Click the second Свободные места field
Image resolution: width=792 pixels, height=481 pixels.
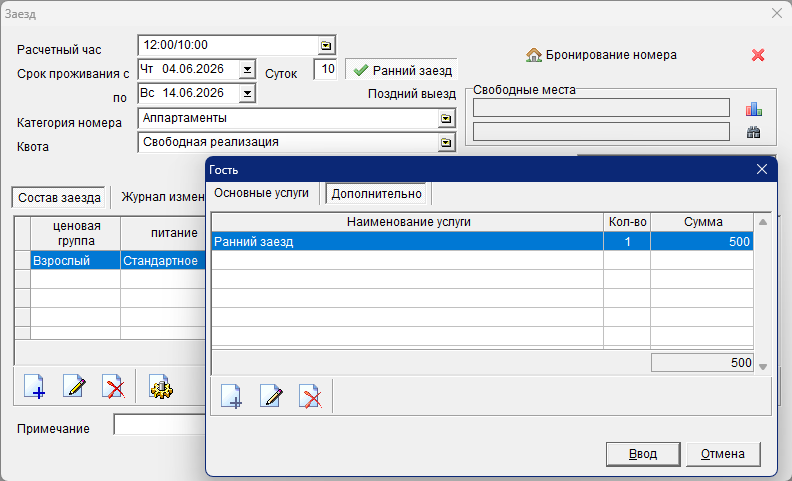(x=601, y=132)
